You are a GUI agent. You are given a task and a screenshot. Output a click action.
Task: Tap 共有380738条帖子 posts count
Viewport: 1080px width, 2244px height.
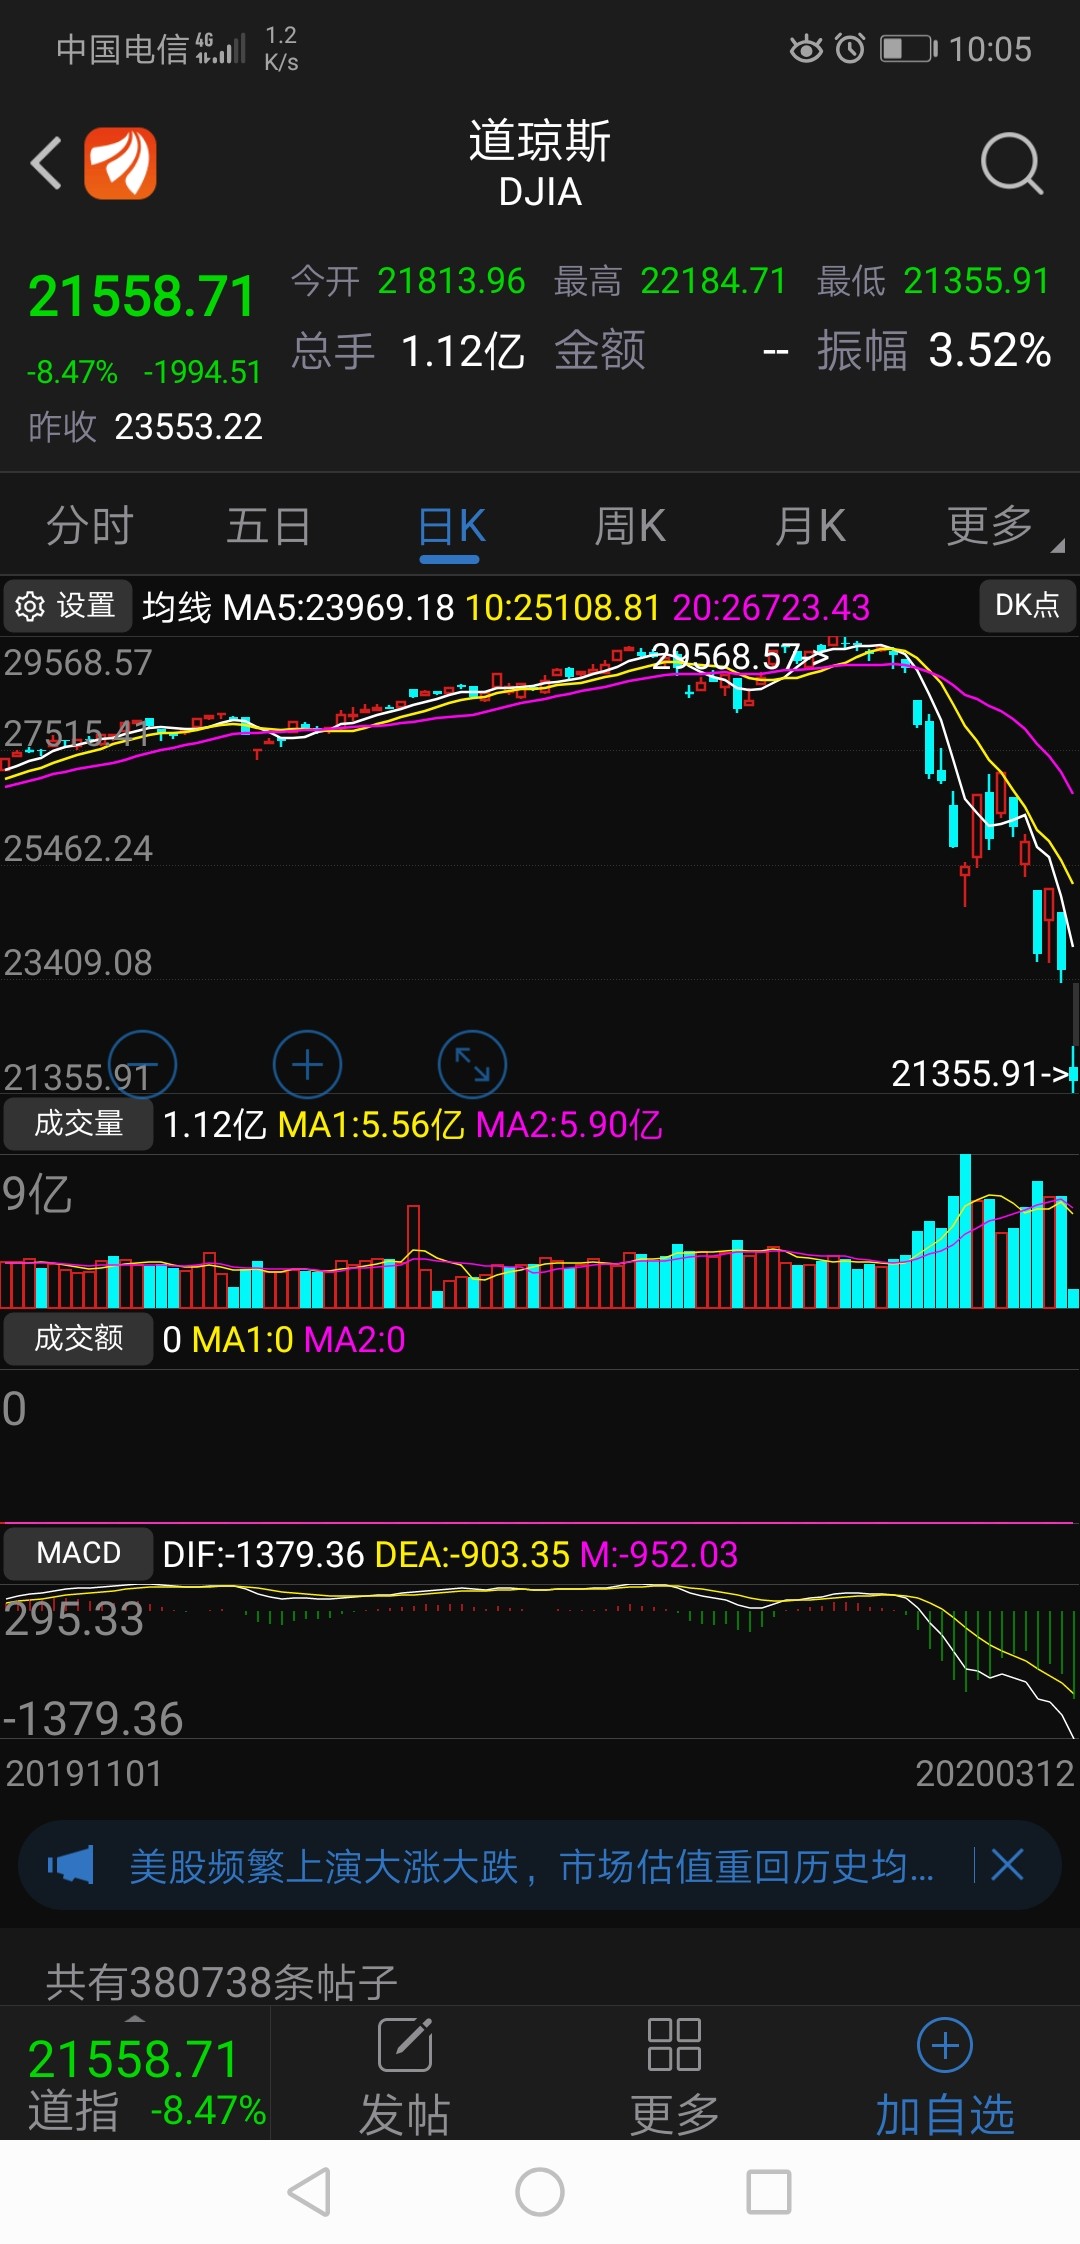coord(222,1982)
